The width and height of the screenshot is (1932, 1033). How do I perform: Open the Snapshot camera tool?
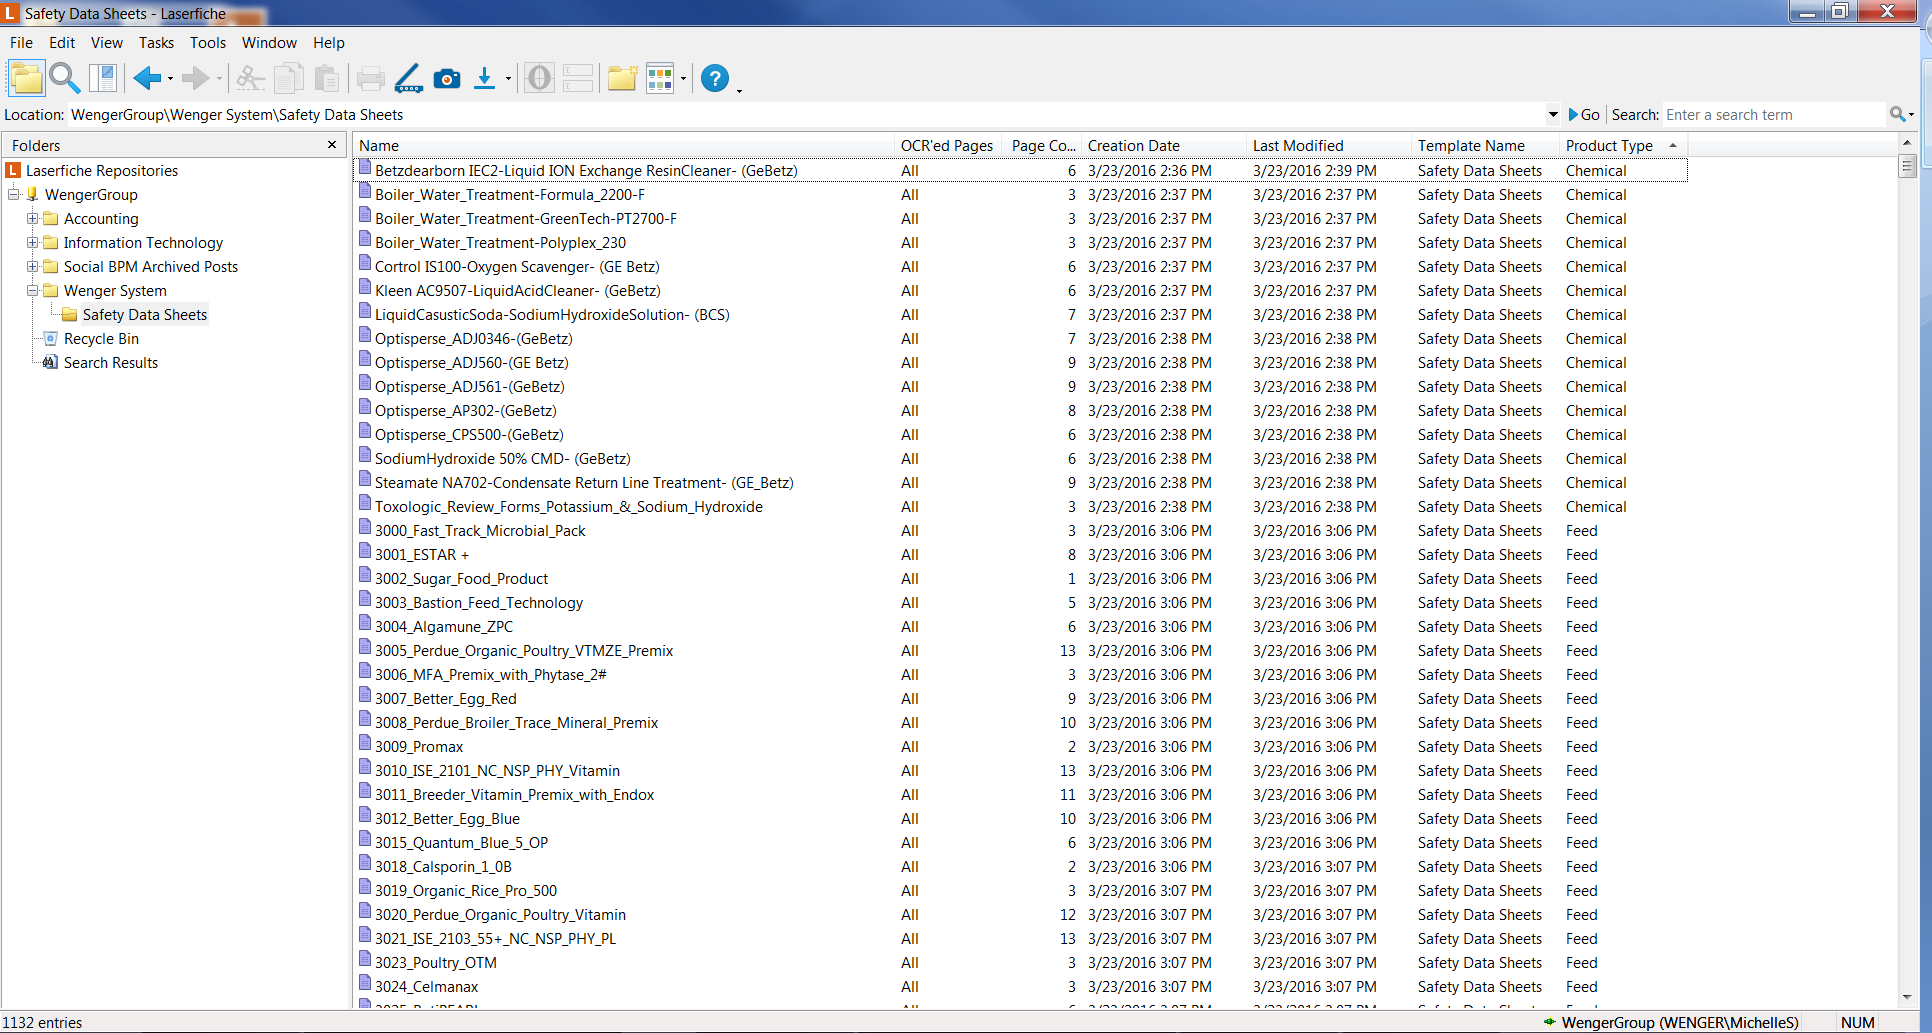point(447,78)
